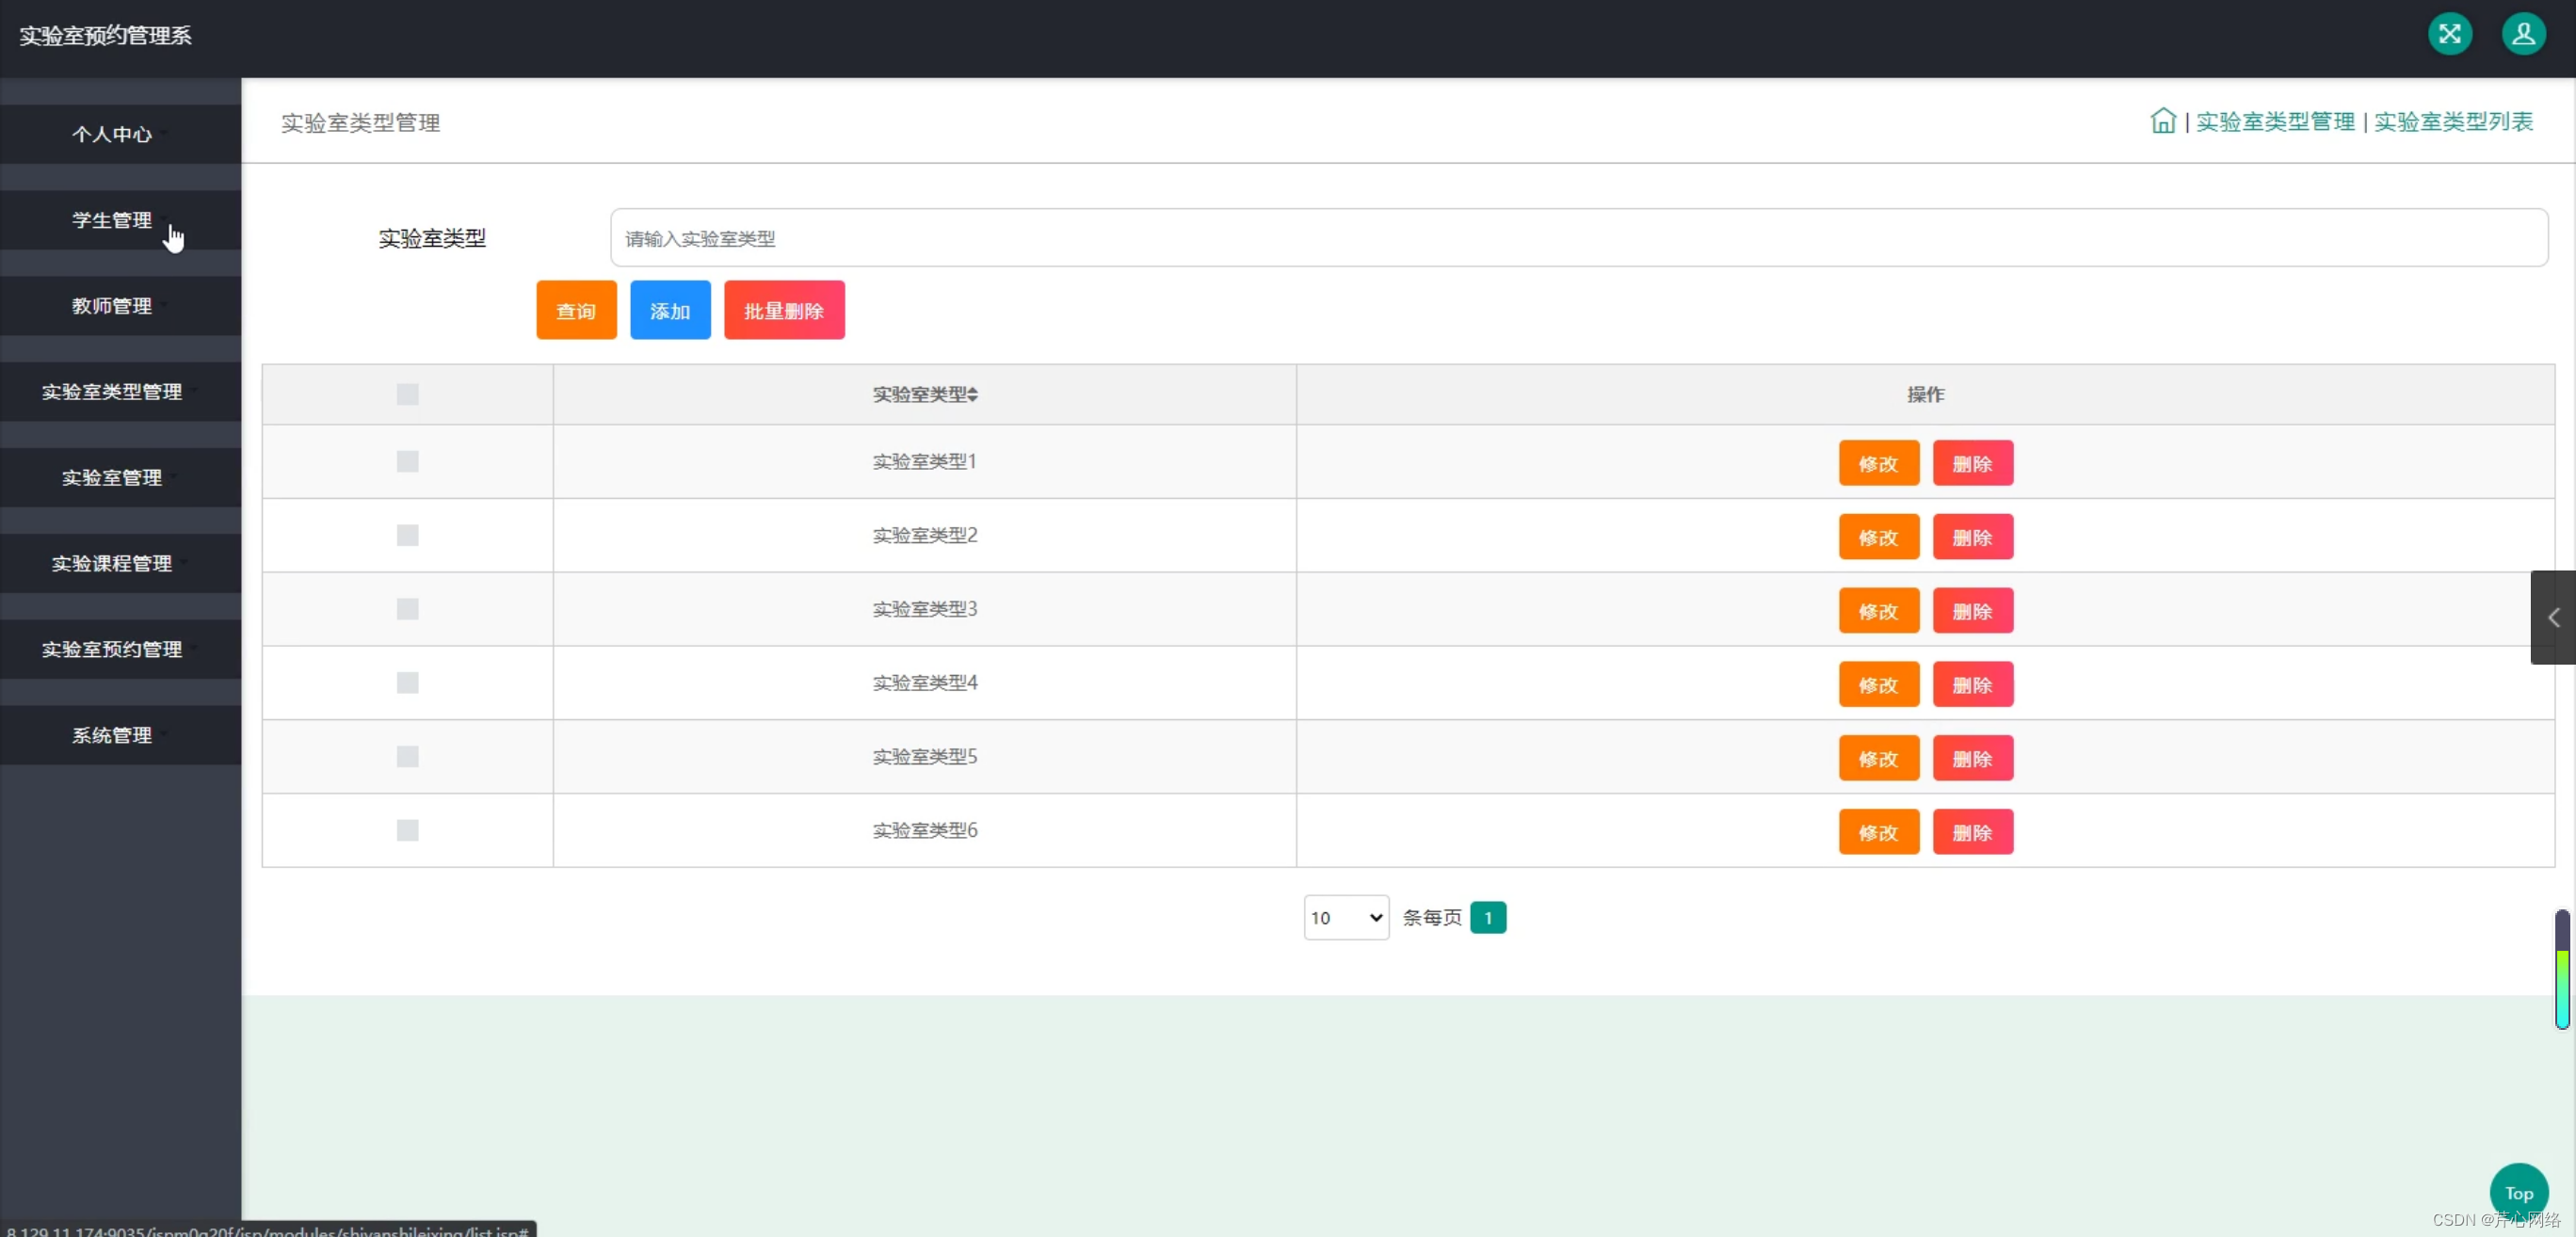Click the blue 添加 button
This screenshot has height=1237, width=2576.
pos(669,311)
